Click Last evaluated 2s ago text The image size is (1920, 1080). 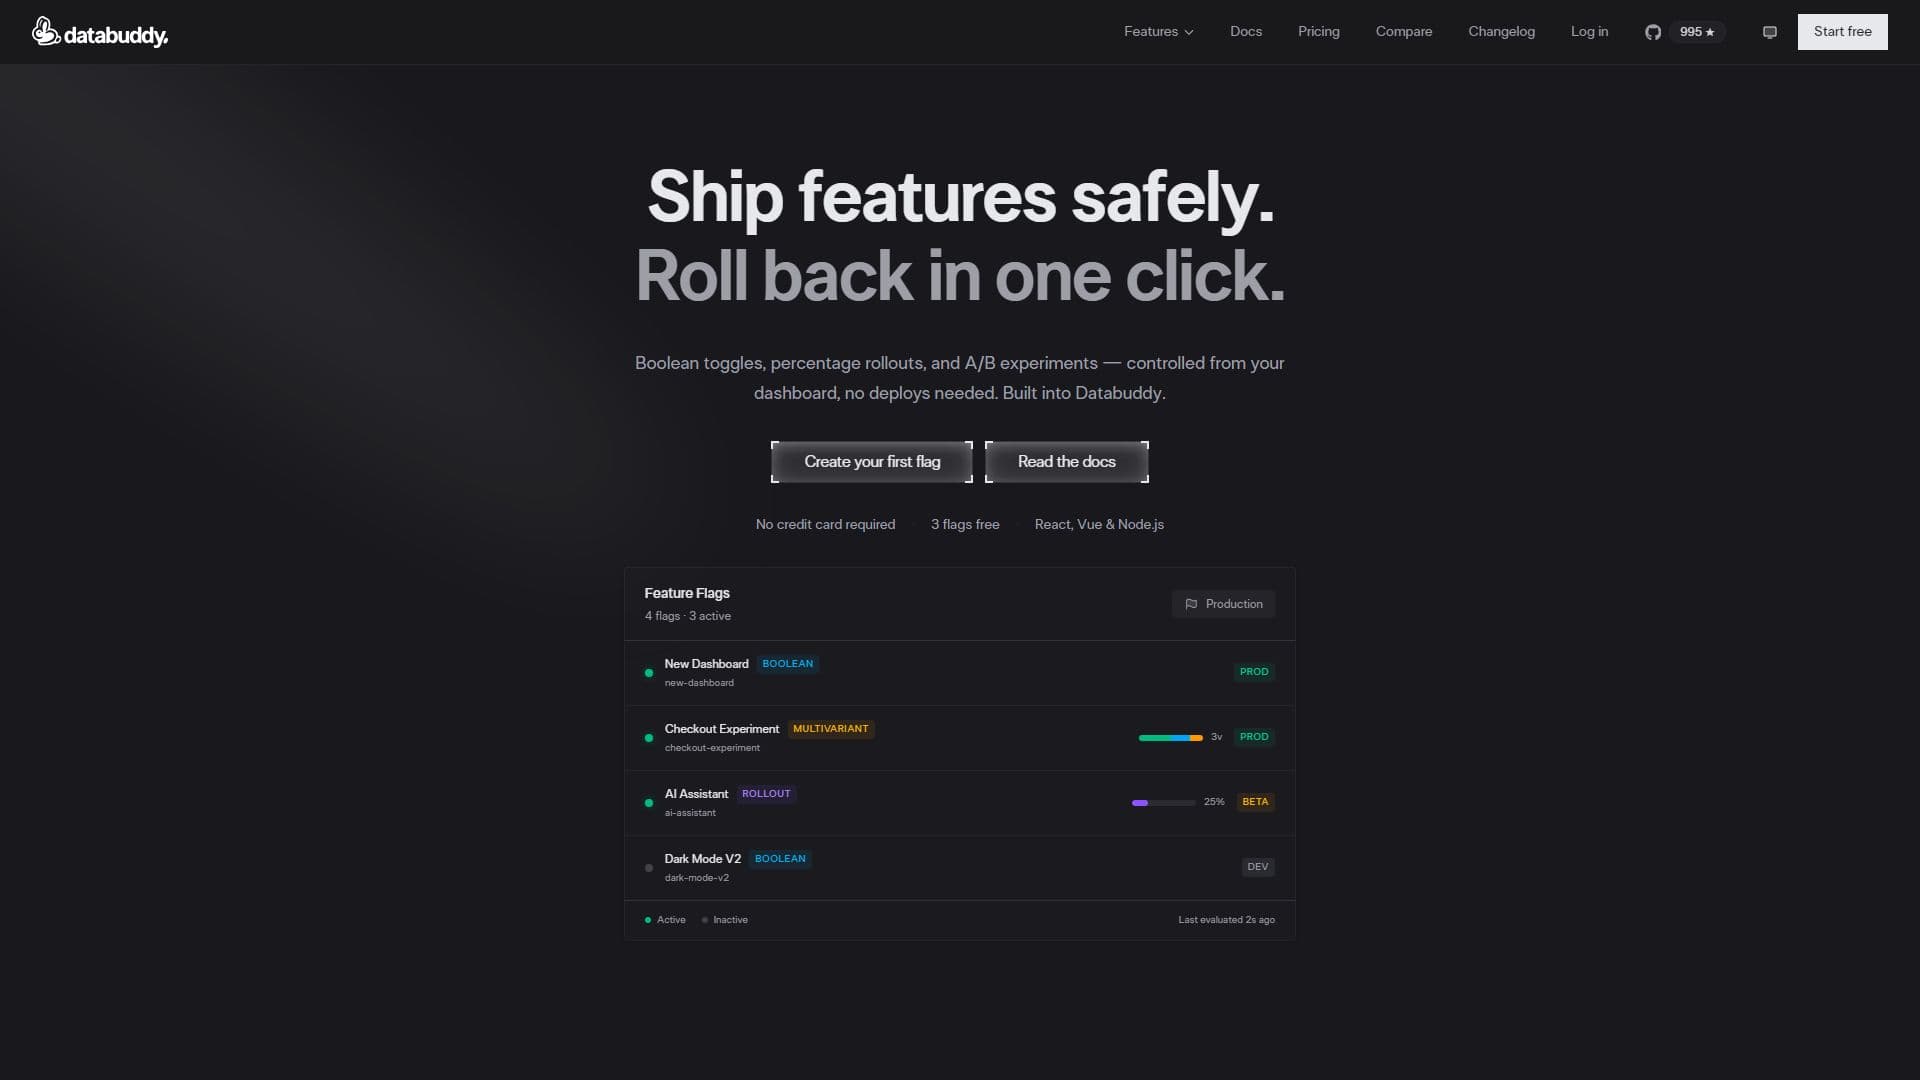(1226, 920)
